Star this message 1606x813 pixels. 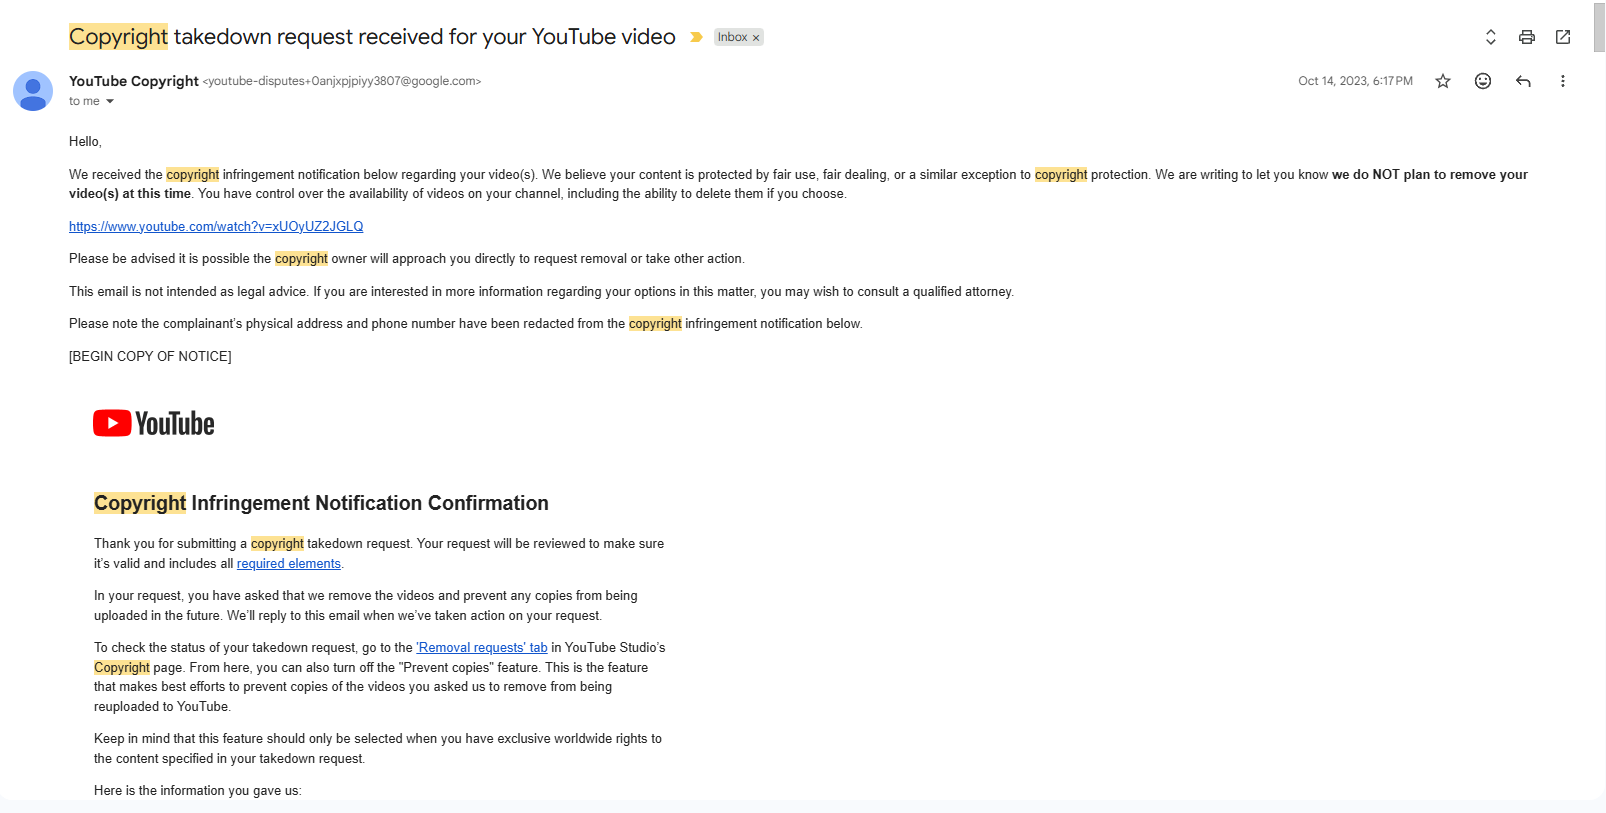(x=1442, y=81)
